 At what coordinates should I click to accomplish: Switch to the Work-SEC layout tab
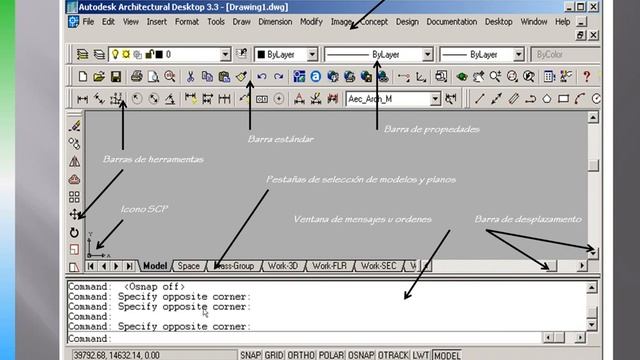tap(378, 266)
